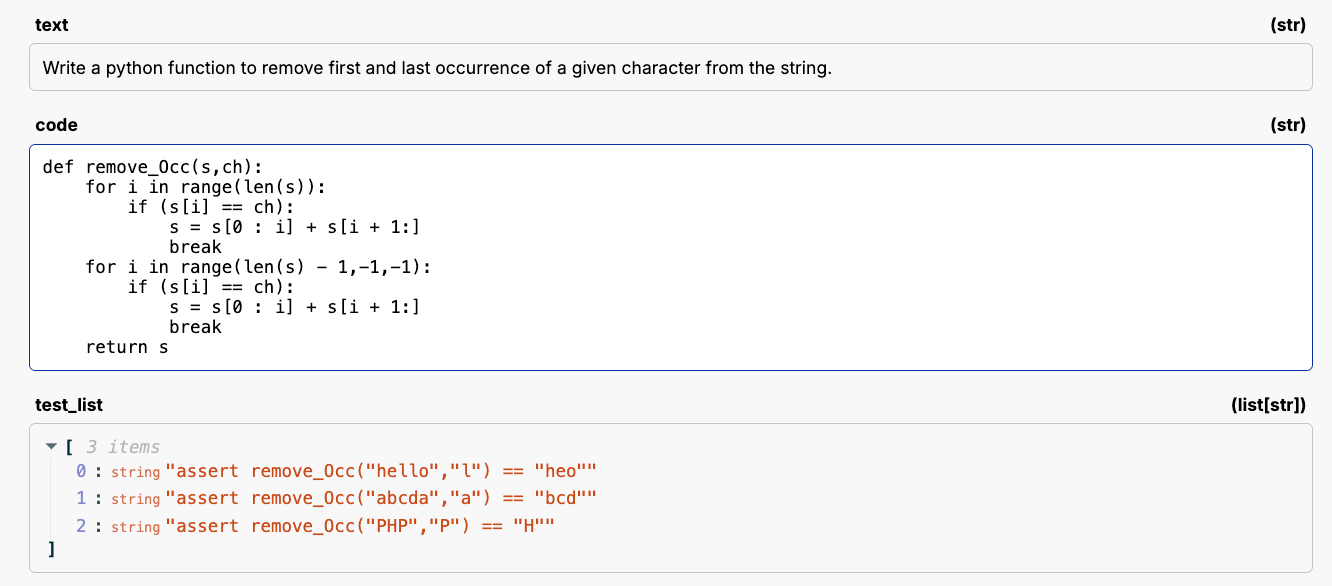Click the "test_list" field label
Image resolution: width=1332 pixels, height=586 pixels.
point(69,405)
